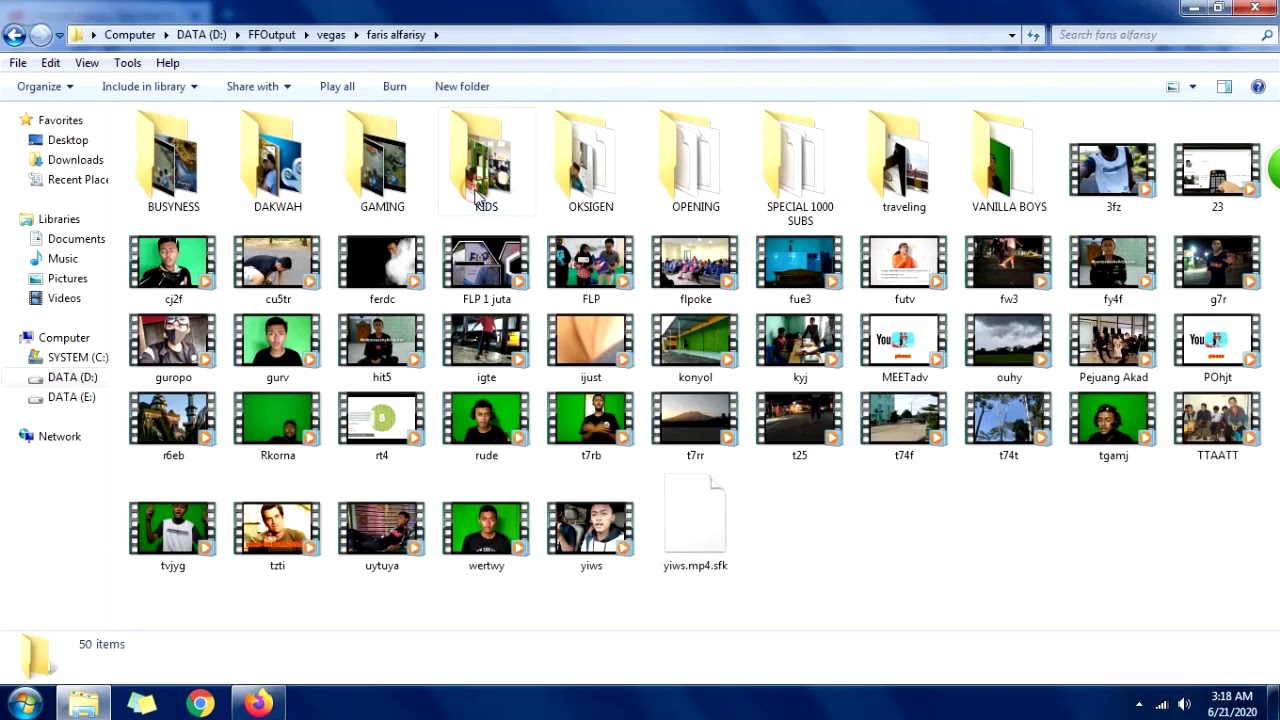Click the Burn button
The width and height of the screenshot is (1280, 720).
394,87
